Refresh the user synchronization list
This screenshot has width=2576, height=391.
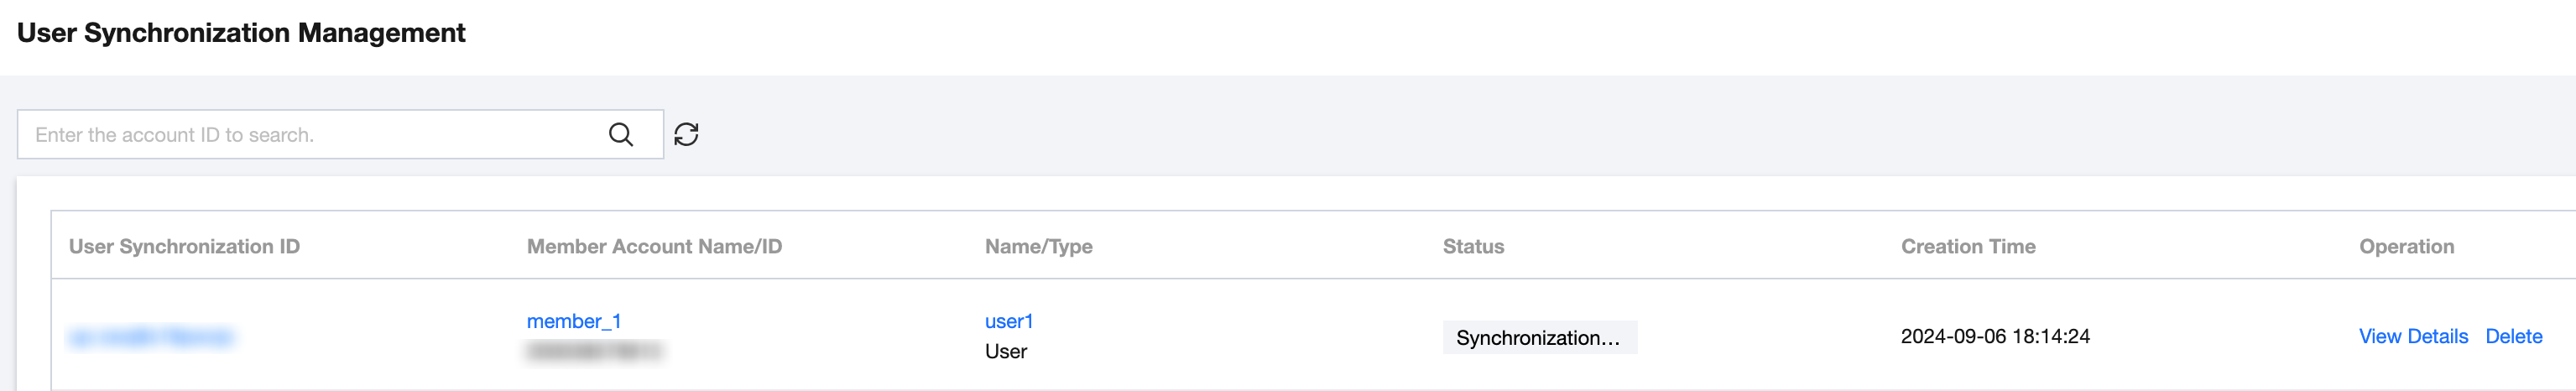(686, 135)
